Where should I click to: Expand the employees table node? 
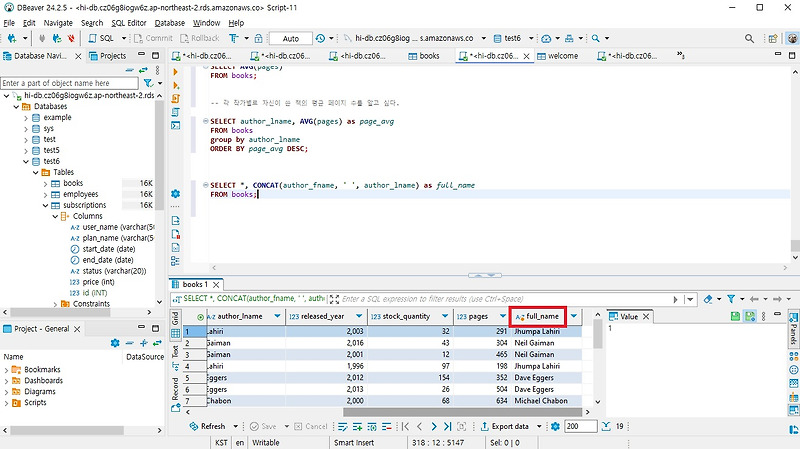pos(45,194)
